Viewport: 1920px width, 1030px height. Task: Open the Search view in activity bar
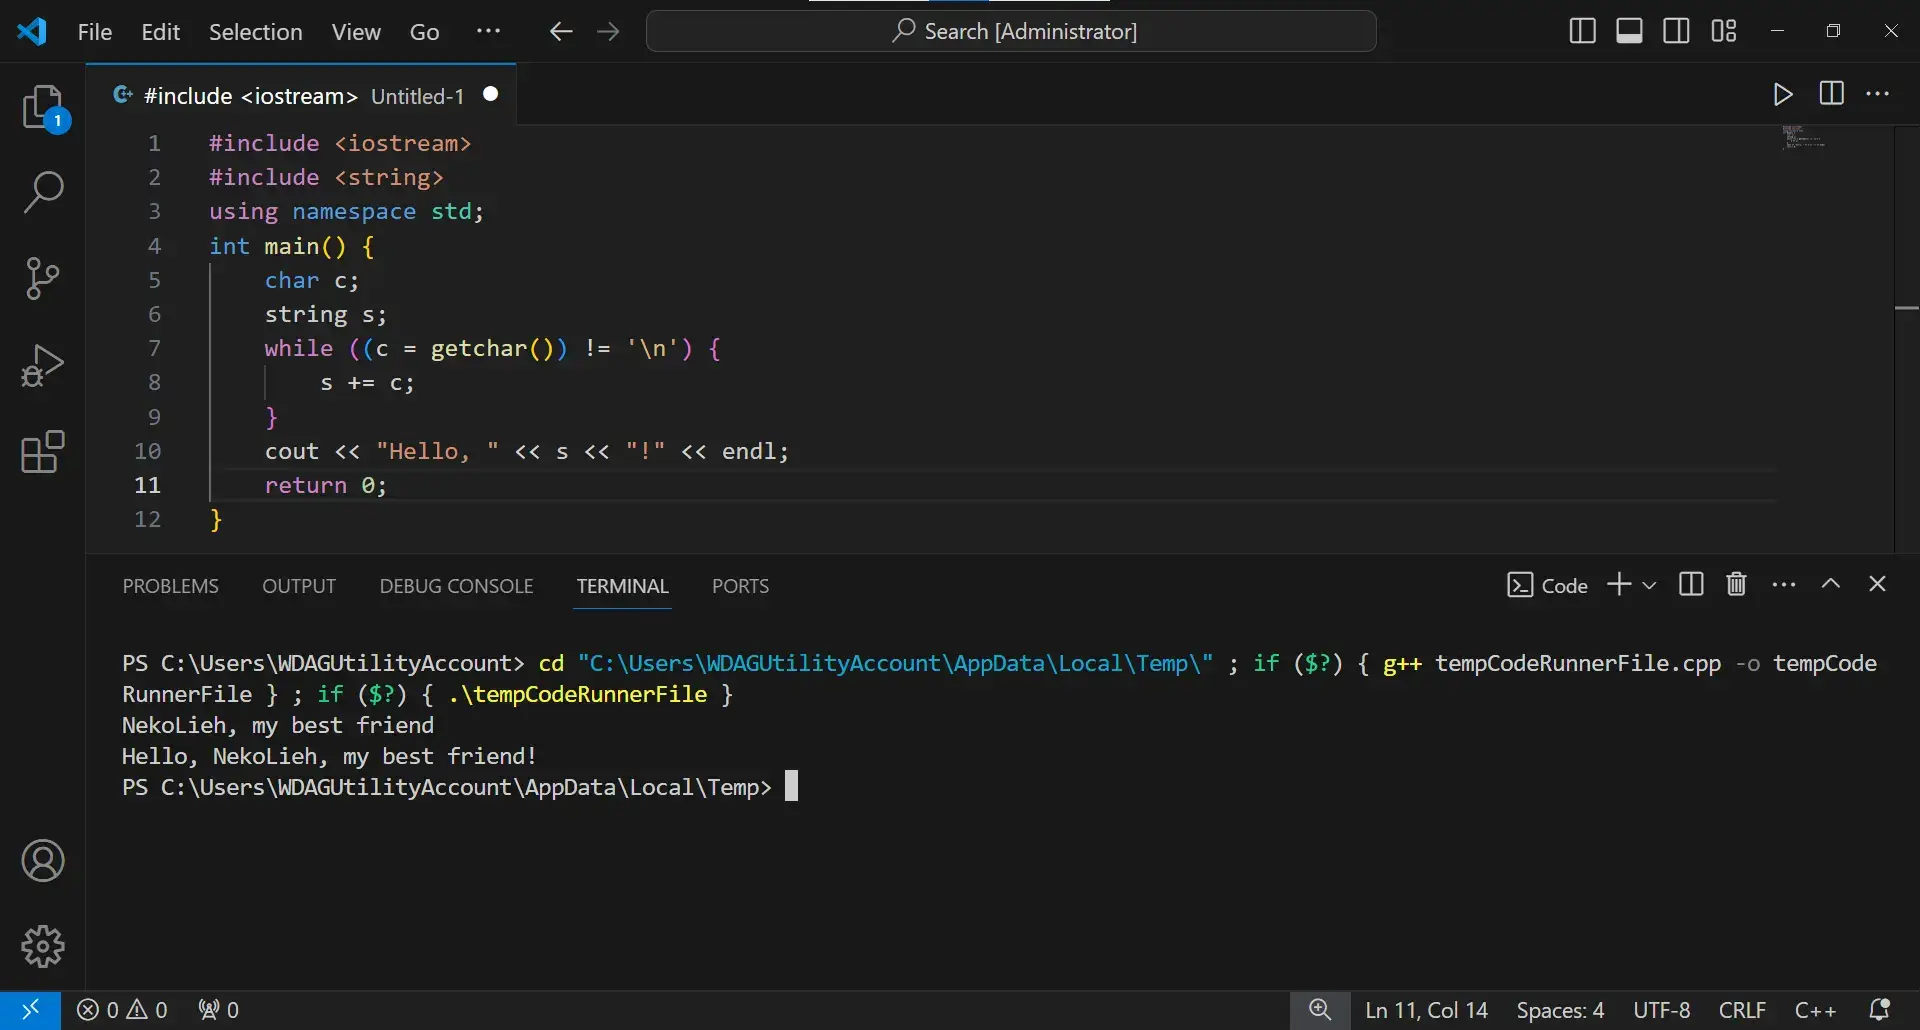coord(43,192)
